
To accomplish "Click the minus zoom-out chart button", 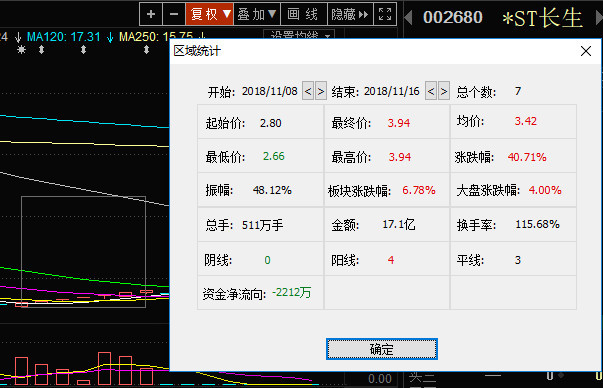I will pos(174,14).
